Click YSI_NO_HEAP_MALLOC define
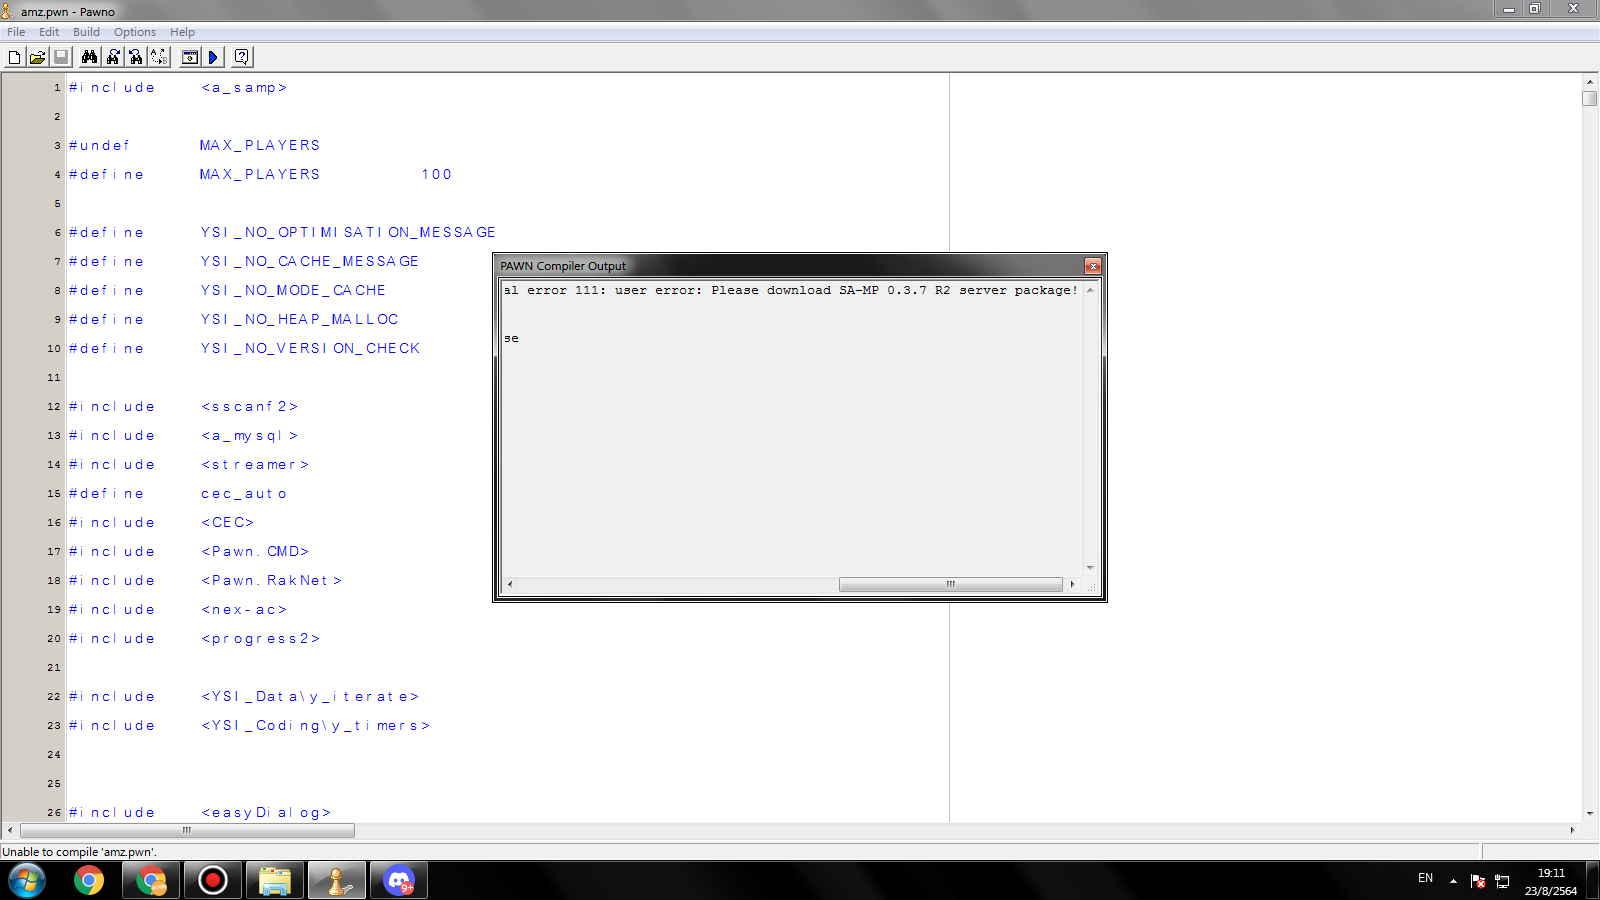Screen dimensions: 1600x900 [299, 319]
